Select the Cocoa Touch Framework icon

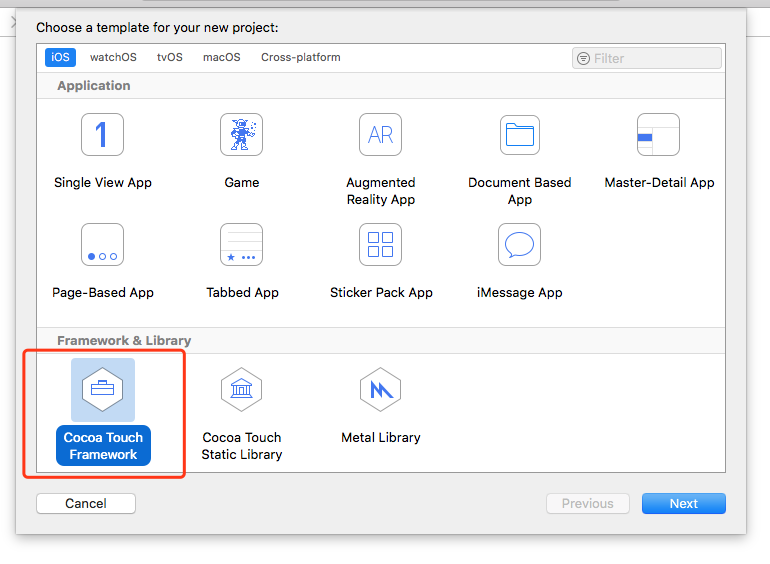click(x=103, y=390)
